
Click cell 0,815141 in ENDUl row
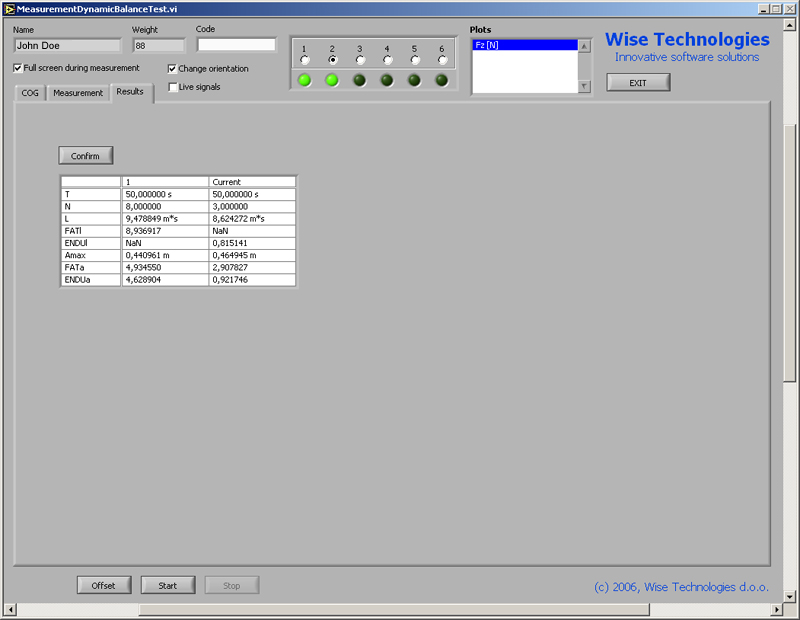coord(252,243)
